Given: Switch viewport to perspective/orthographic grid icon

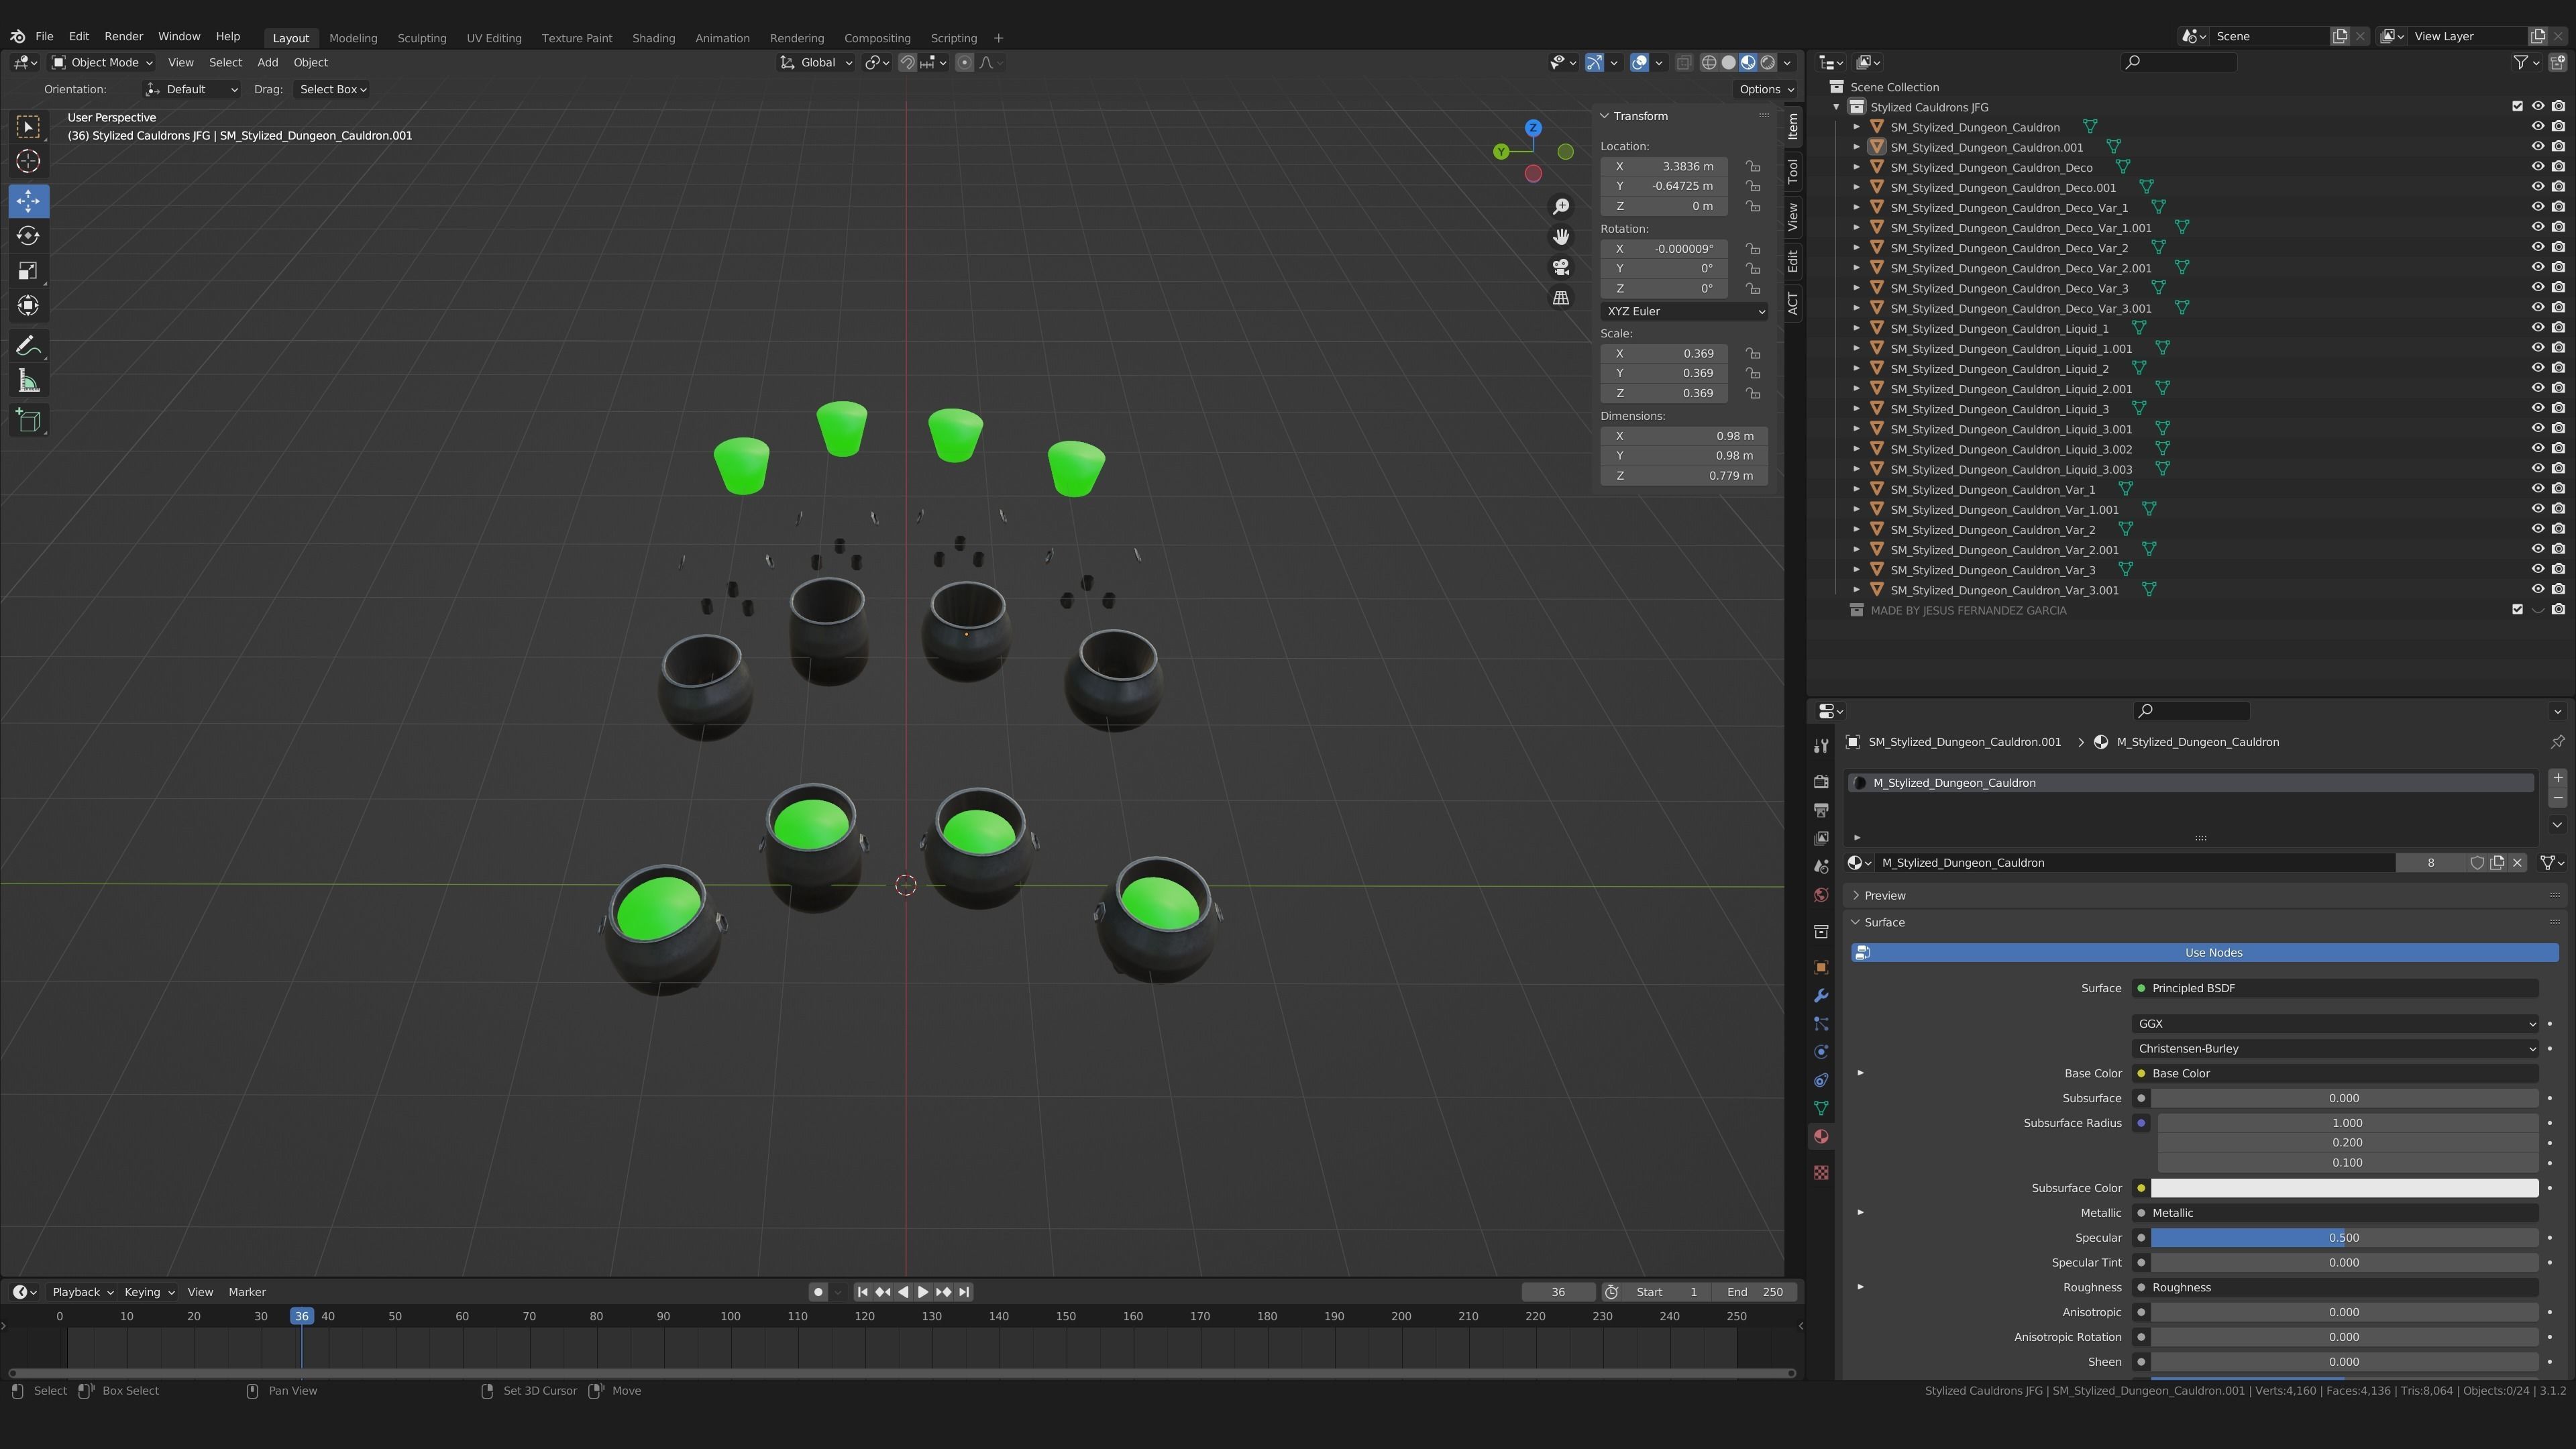Looking at the screenshot, I should [x=1560, y=298].
